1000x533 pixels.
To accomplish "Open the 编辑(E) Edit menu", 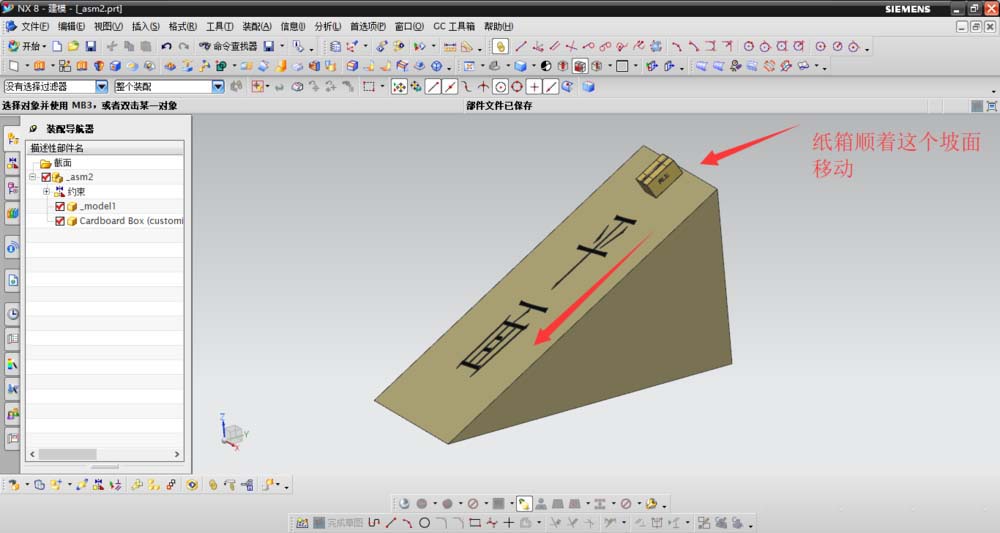I will [x=71, y=27].
